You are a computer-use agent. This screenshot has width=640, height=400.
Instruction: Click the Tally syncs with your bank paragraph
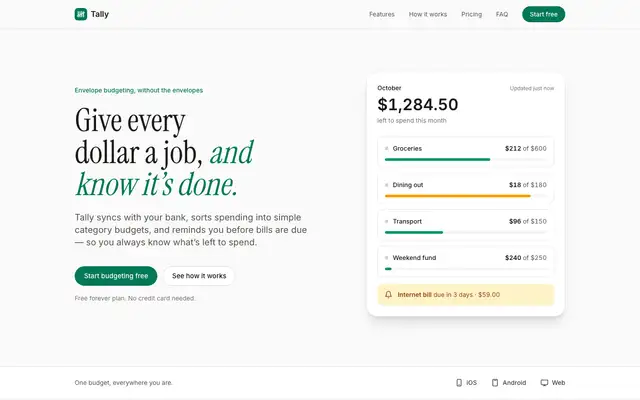pos(191,230)
